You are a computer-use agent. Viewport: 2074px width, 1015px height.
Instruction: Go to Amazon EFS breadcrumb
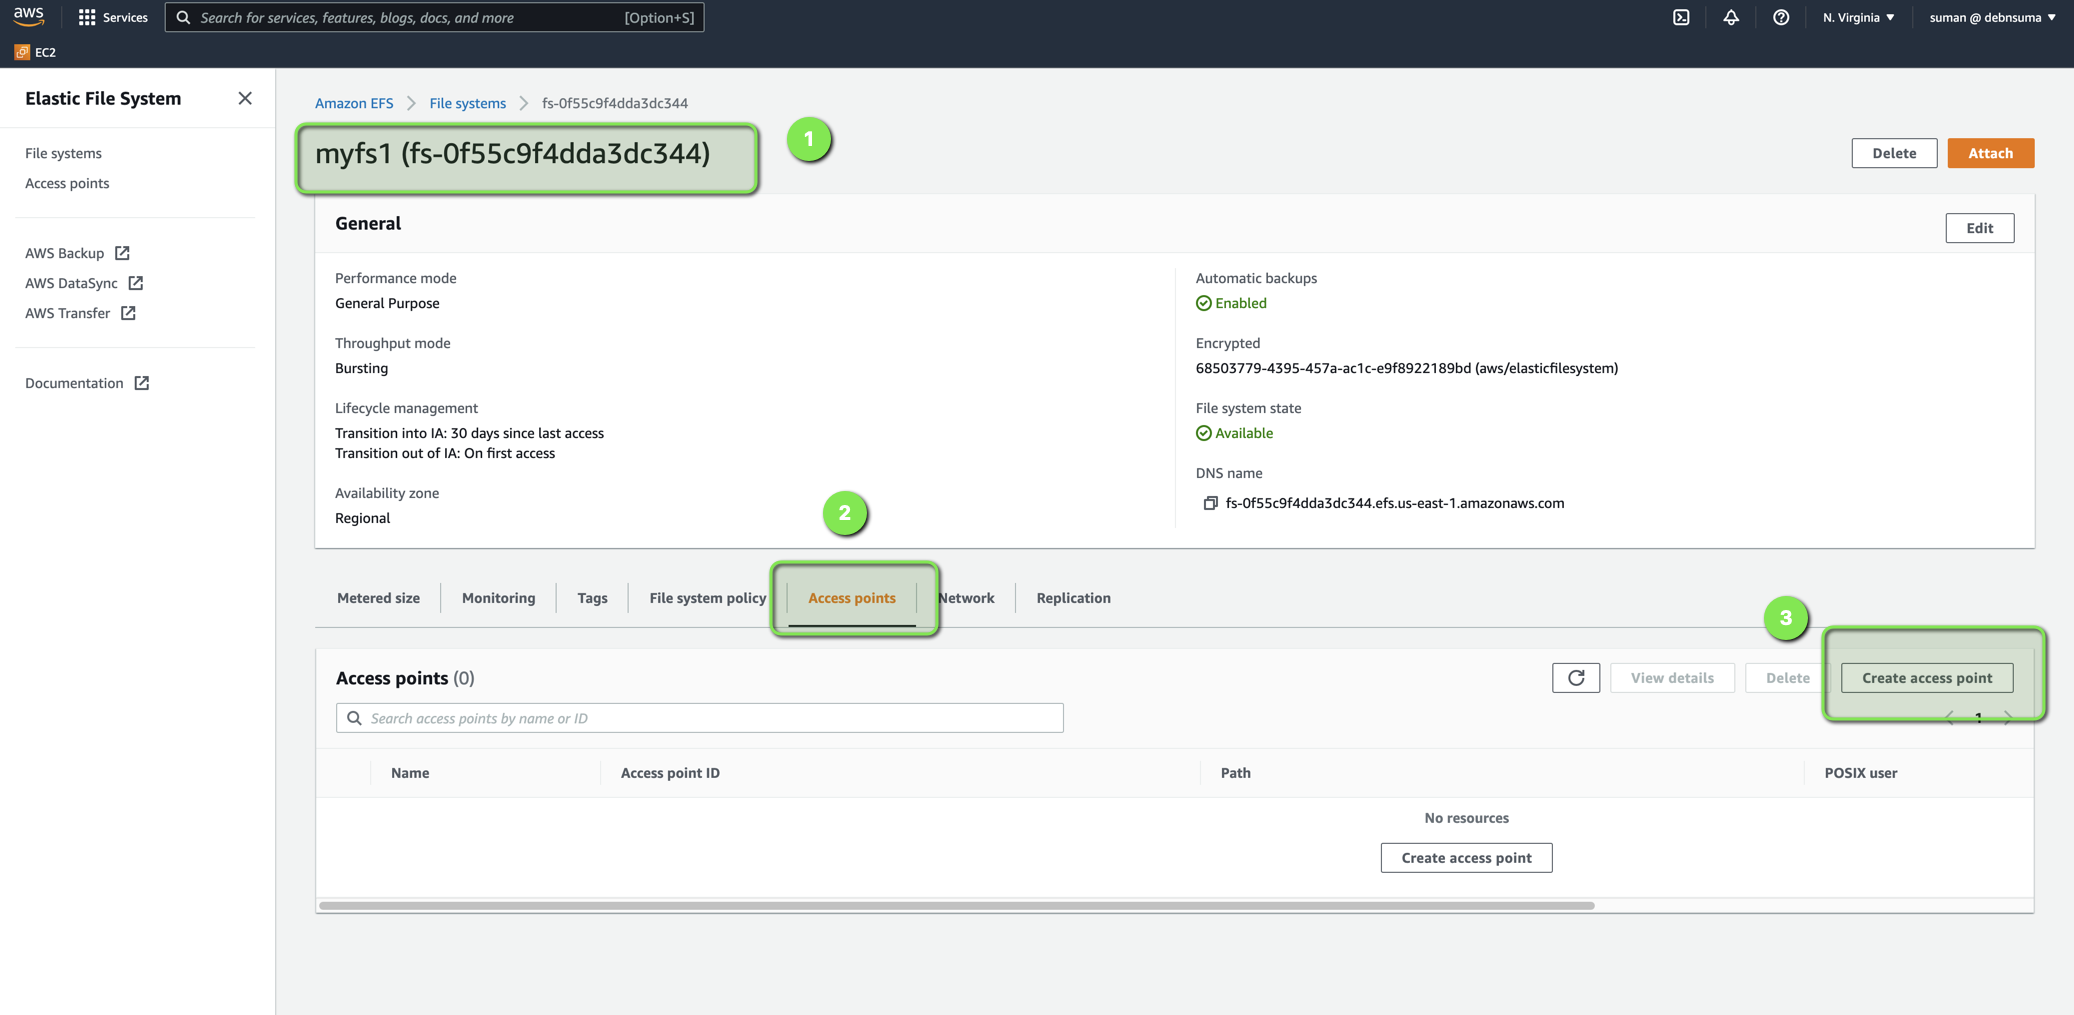354,103
